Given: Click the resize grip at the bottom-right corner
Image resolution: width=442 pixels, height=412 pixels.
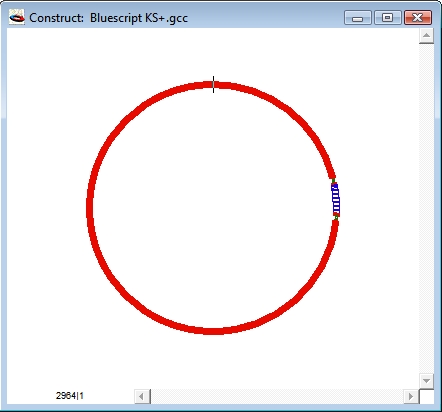Looking at the screenshot, I should pyautogui.click(x=426, y=396).
